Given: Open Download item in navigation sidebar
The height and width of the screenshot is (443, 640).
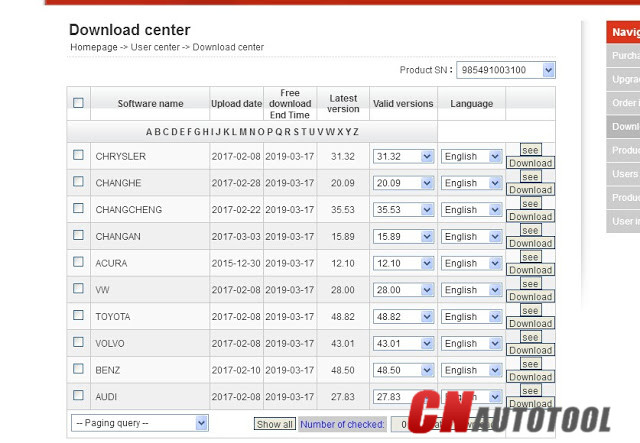Looking at the screenshot, I should point(623,127).
